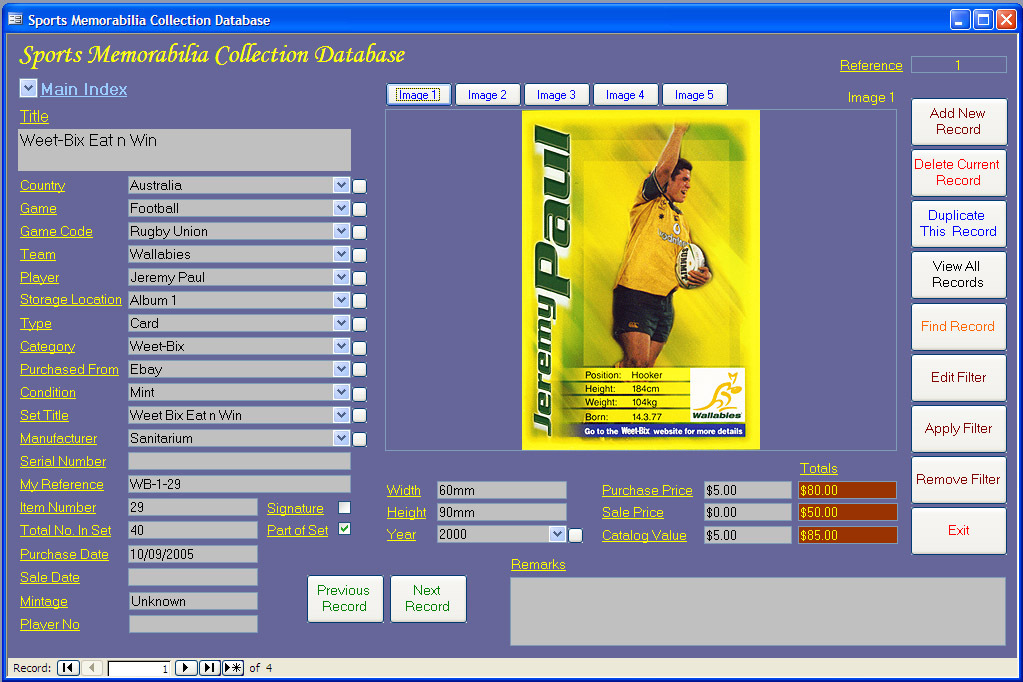The height and width of the screenshot is (682, 1023).
Task: Click the Find Record button
Action: click(958, 326)
